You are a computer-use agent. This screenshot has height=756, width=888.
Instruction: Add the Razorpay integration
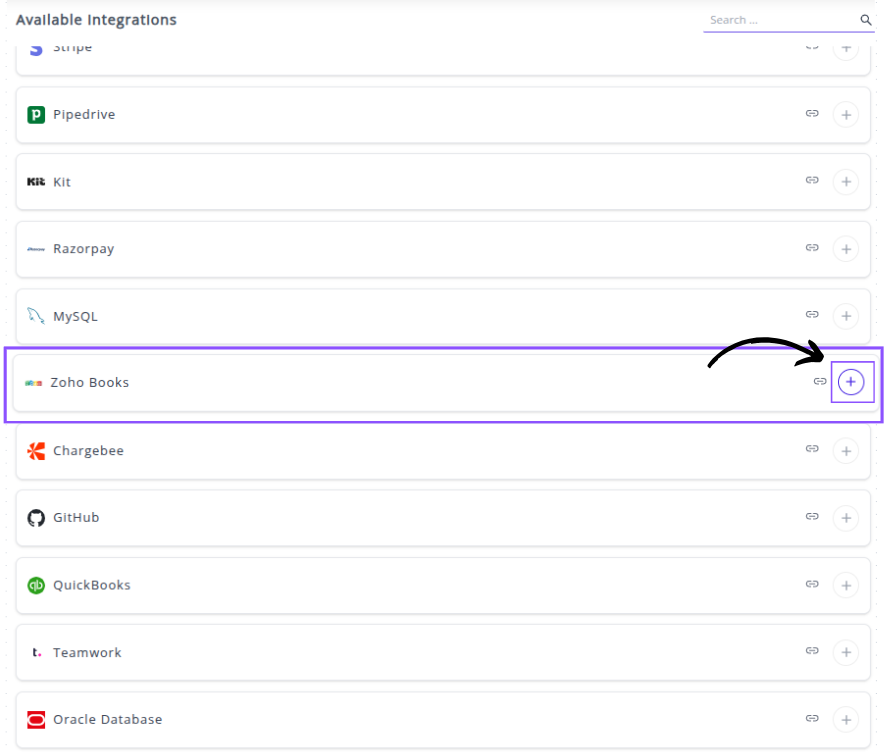click(x=846, y=249)
